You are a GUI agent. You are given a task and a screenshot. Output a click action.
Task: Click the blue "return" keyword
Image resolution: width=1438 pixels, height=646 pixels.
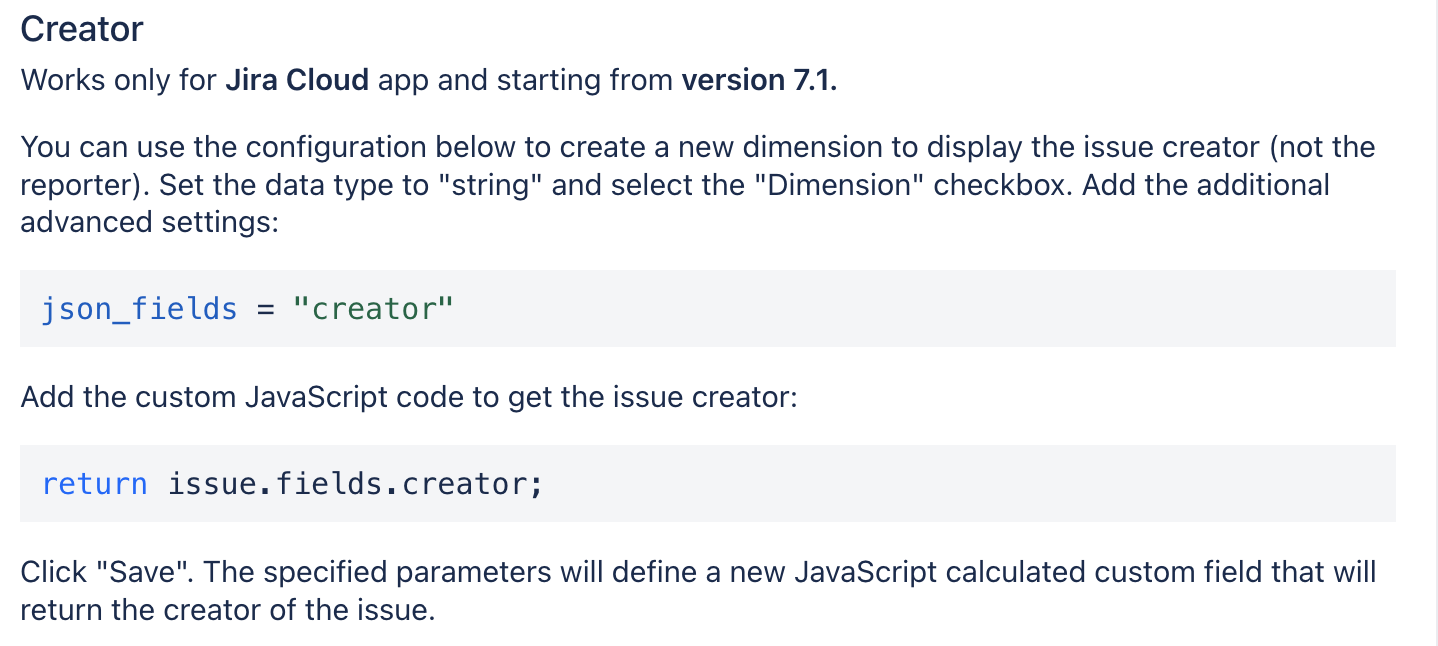[x=95, y=484]
